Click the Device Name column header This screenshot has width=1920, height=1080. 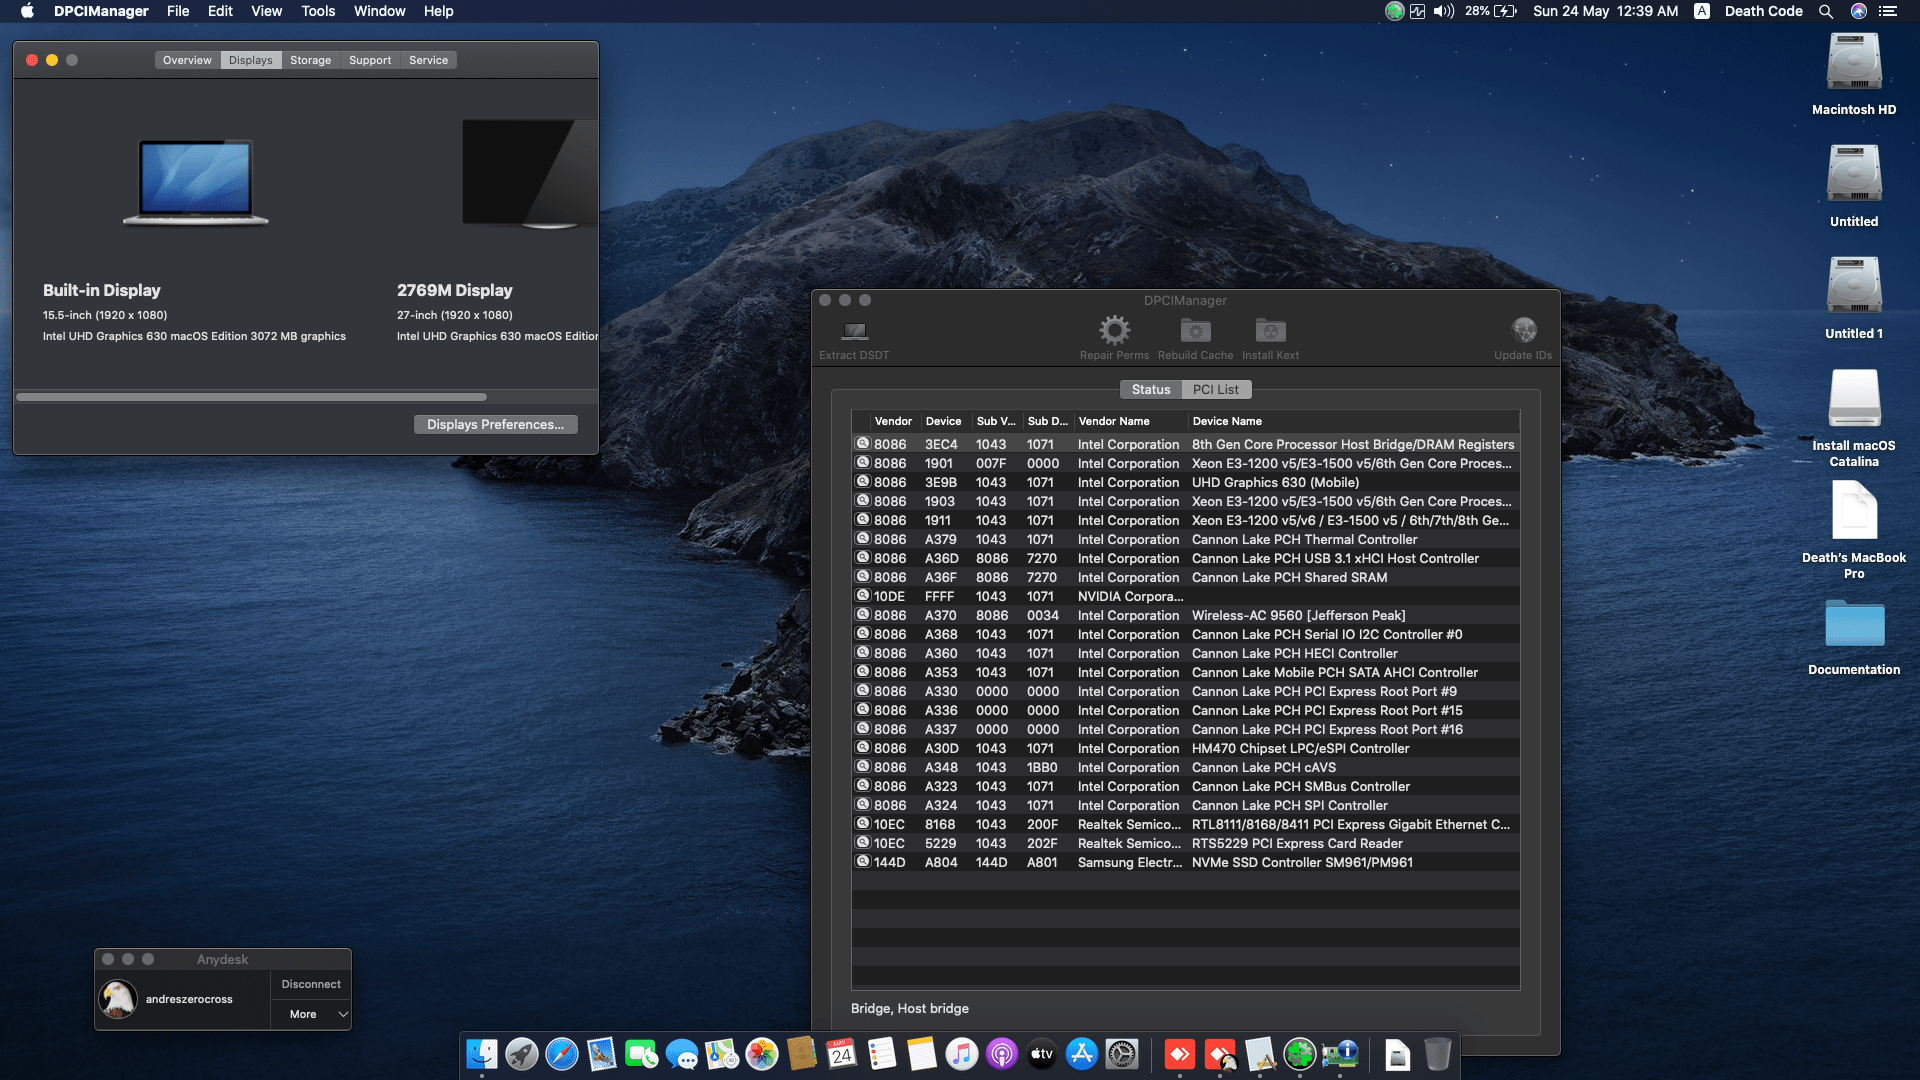click(x=1227, y=421)
